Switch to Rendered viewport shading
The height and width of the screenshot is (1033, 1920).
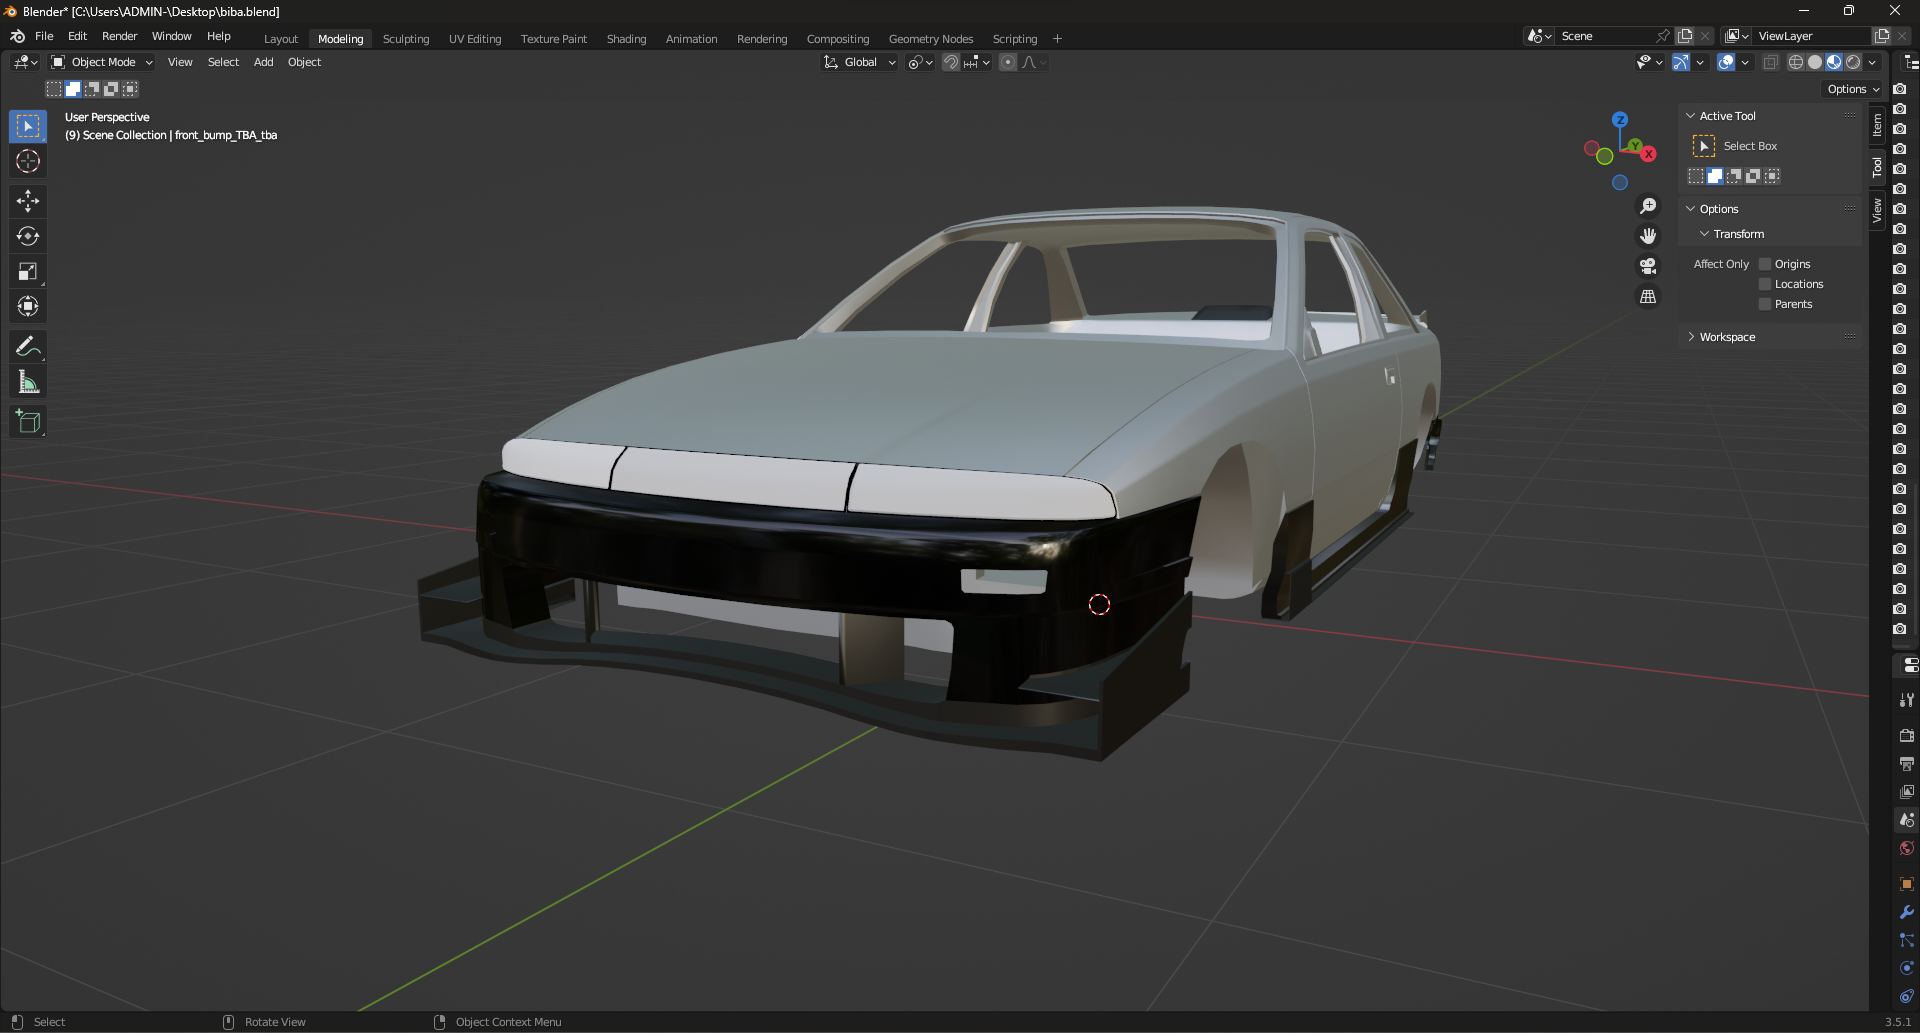pos(1853,62)
